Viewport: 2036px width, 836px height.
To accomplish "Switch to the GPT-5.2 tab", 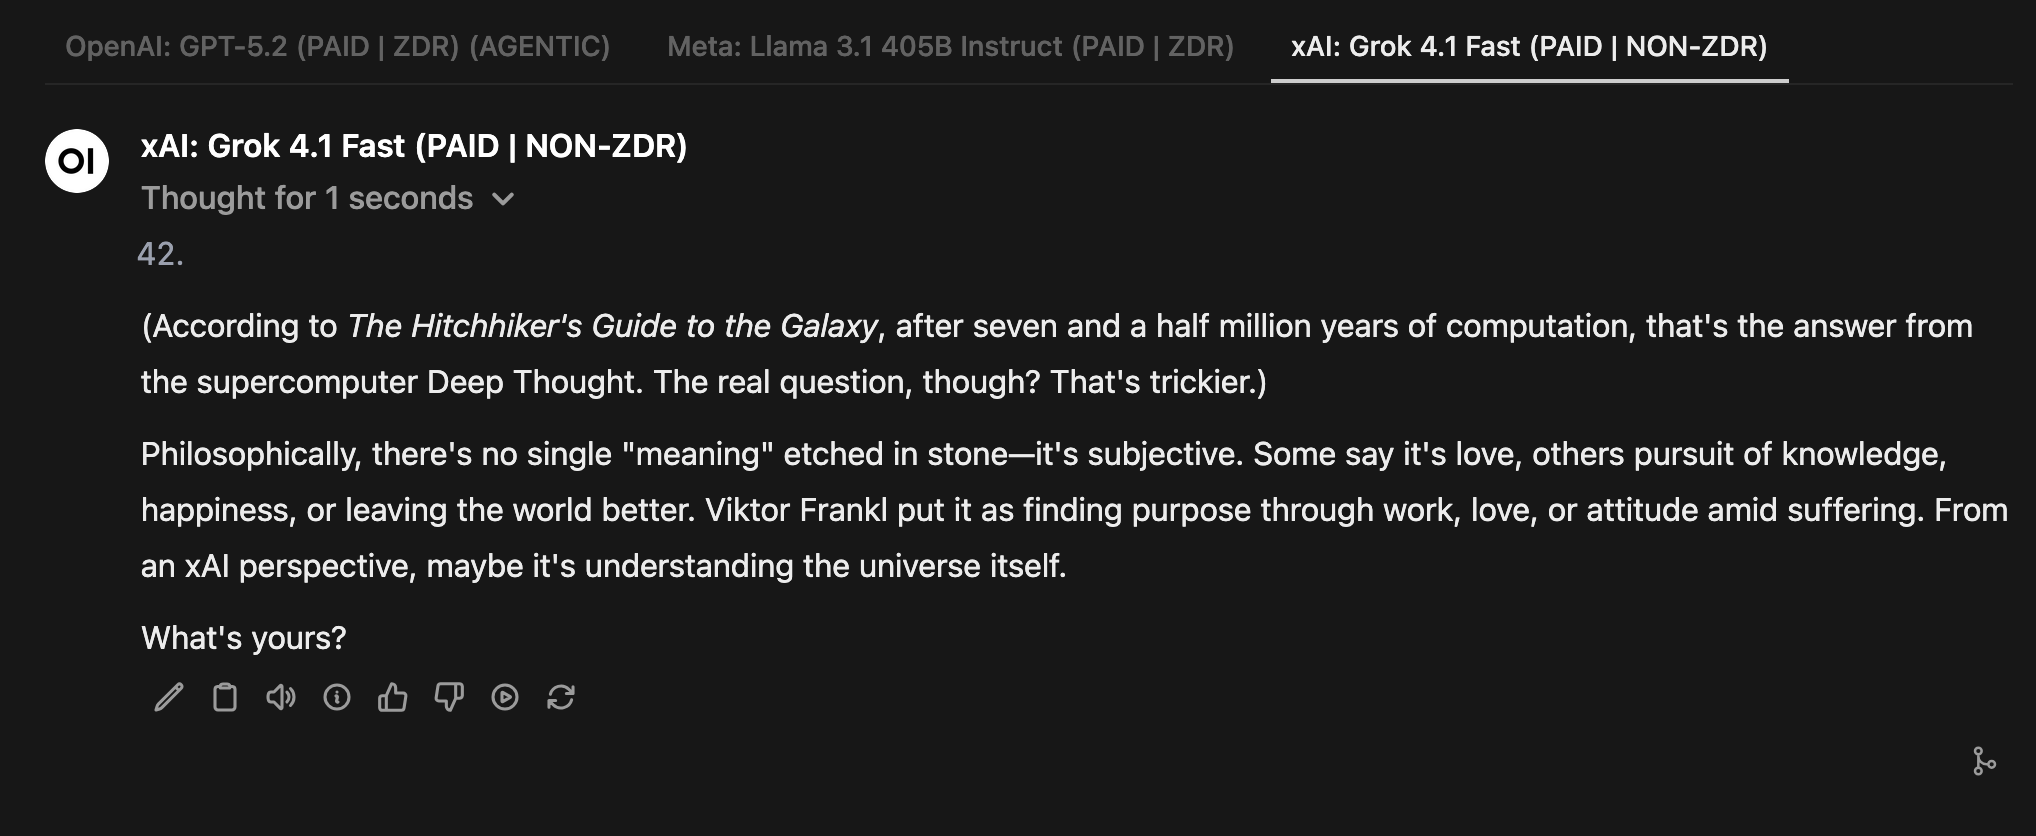I will [x=337, y=46].
